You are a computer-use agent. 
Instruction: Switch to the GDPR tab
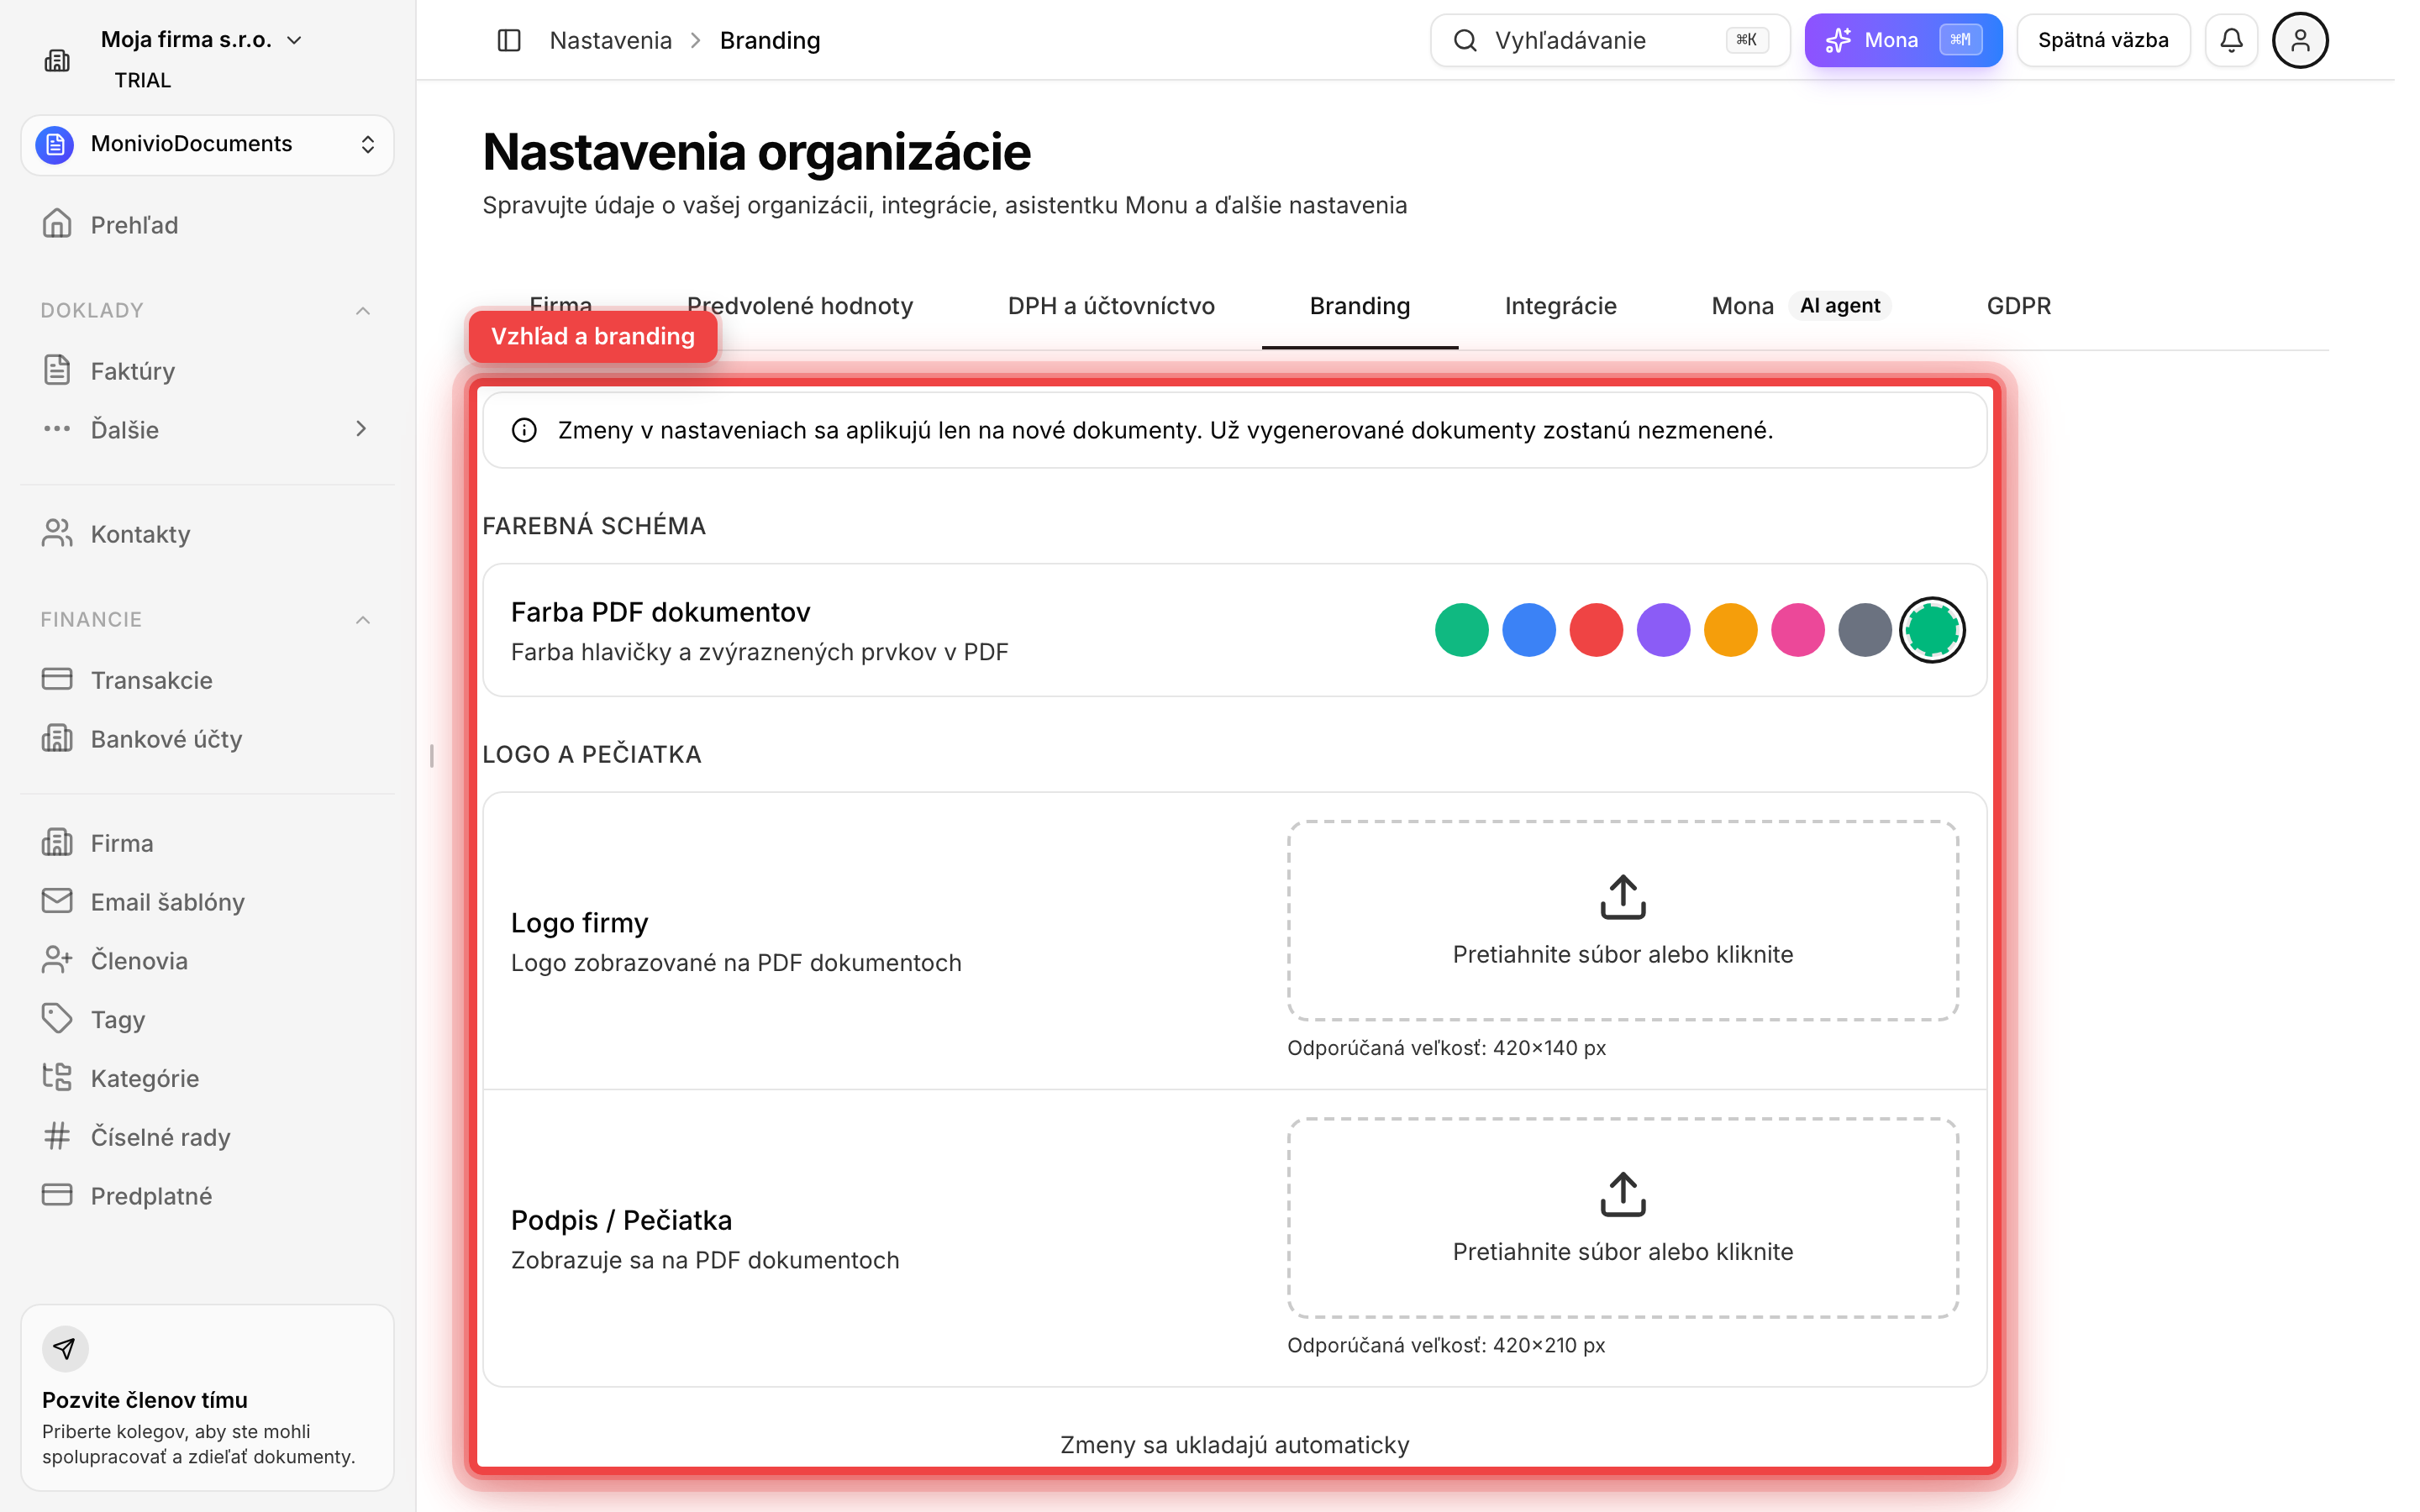pos(2018,306)
